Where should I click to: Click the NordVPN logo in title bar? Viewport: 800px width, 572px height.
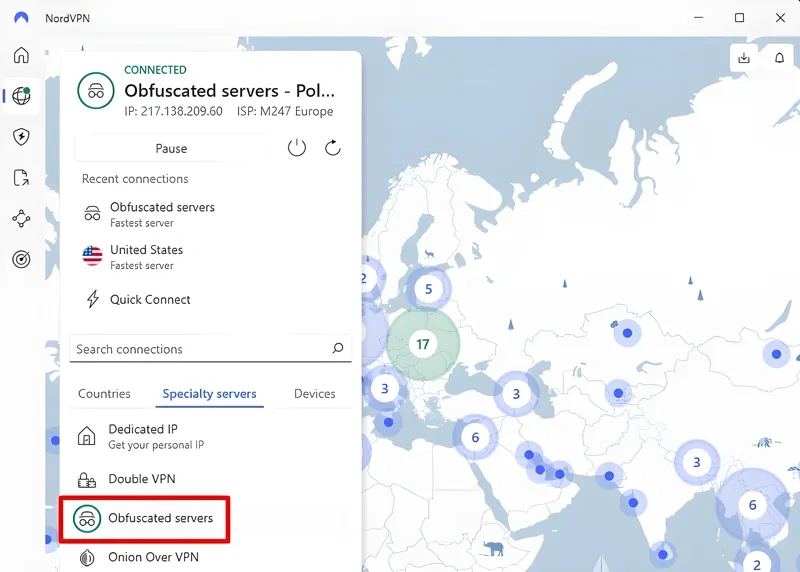click(x=21, y=18)
